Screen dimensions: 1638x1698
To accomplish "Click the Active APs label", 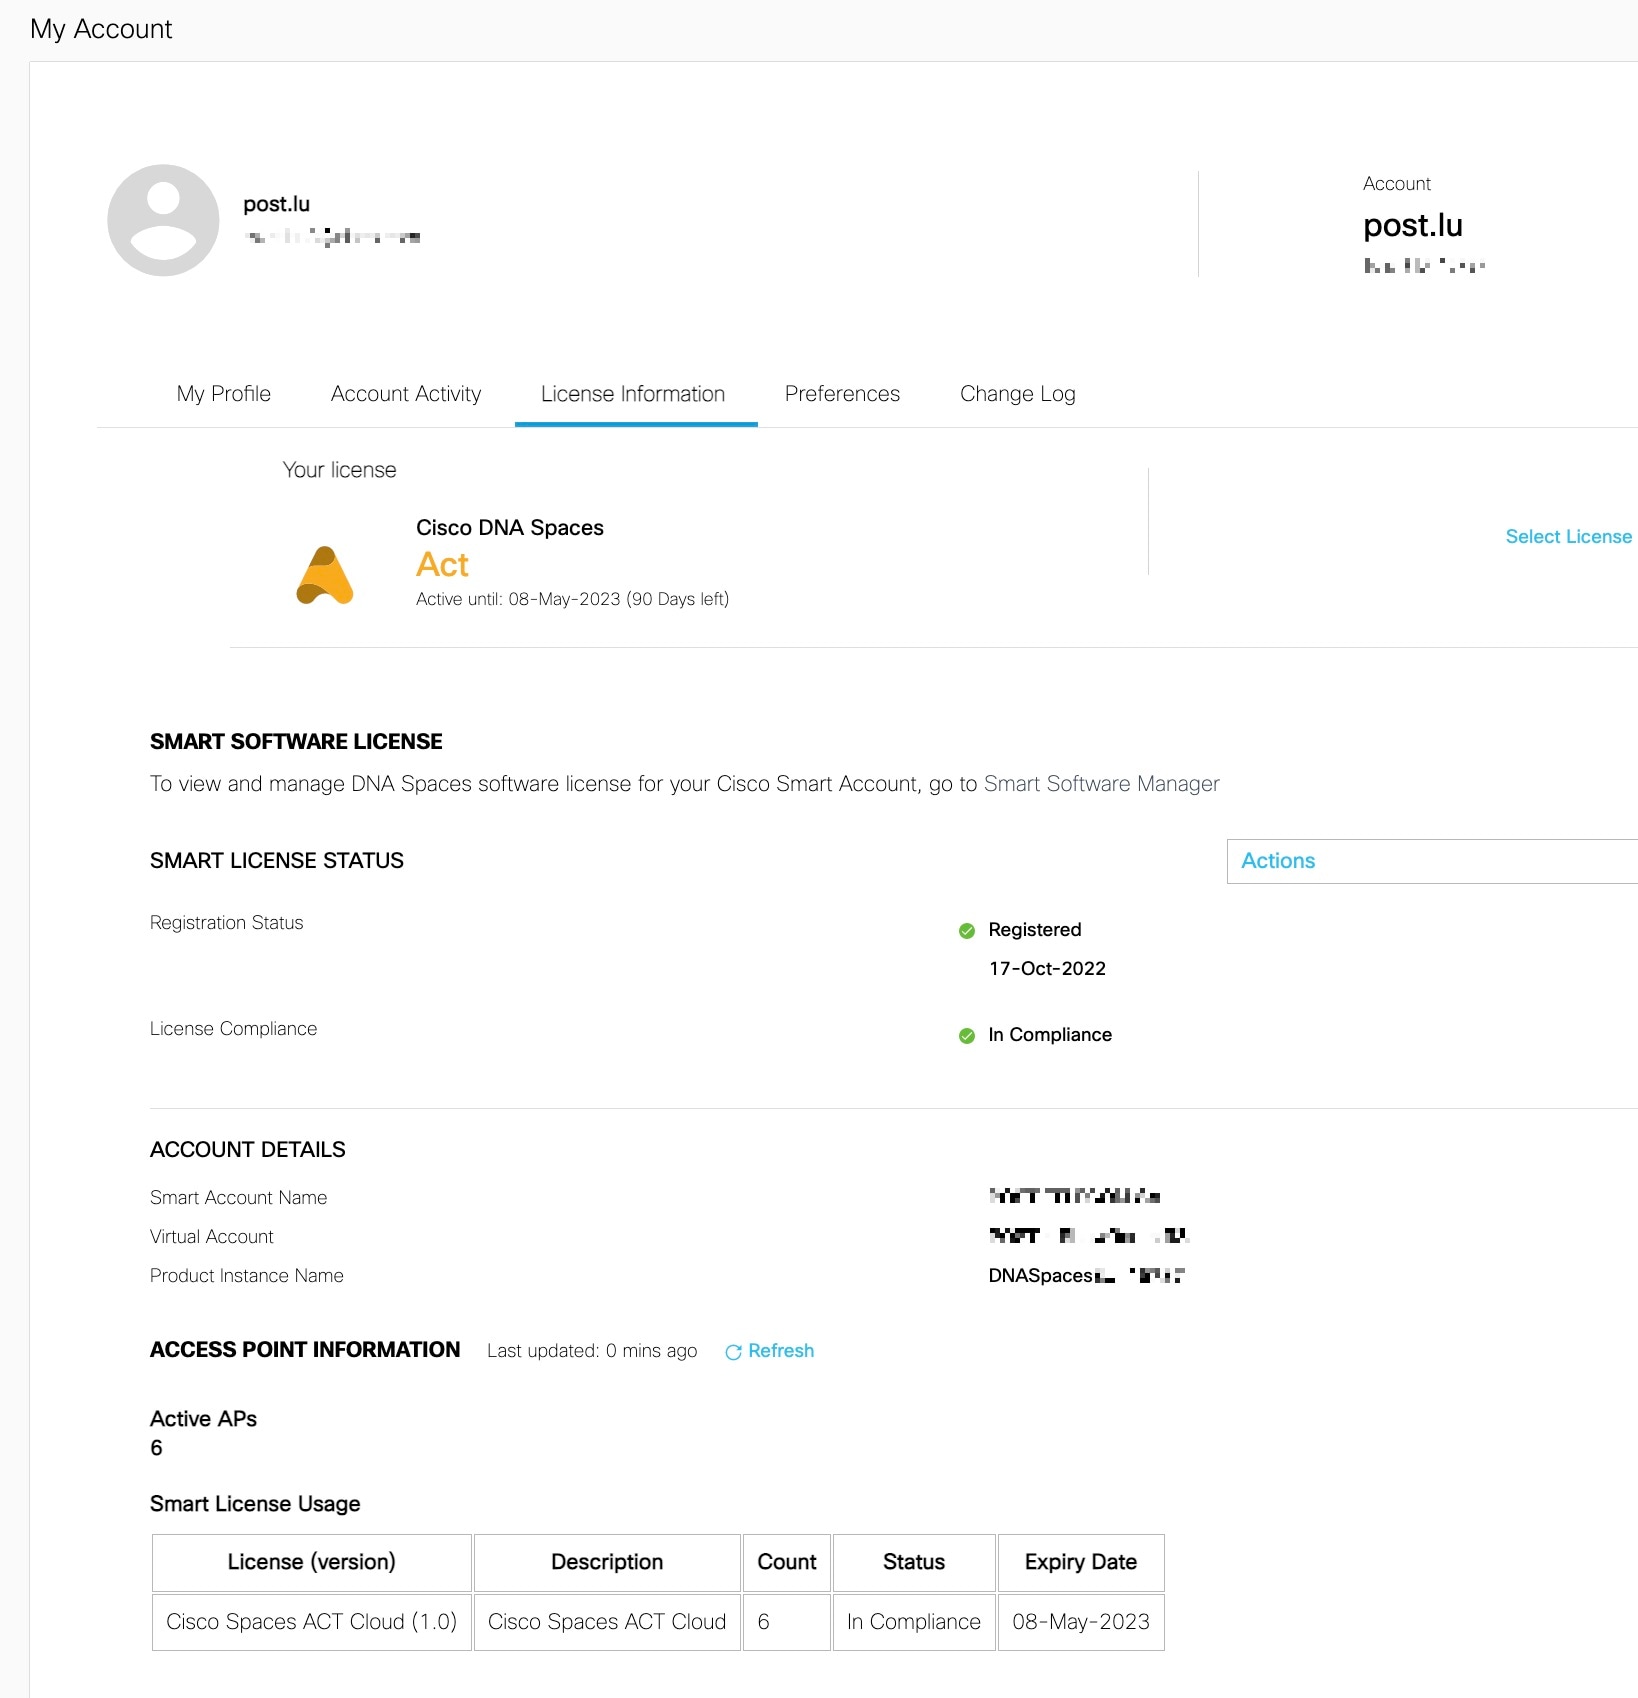I will pos(203,1419).
